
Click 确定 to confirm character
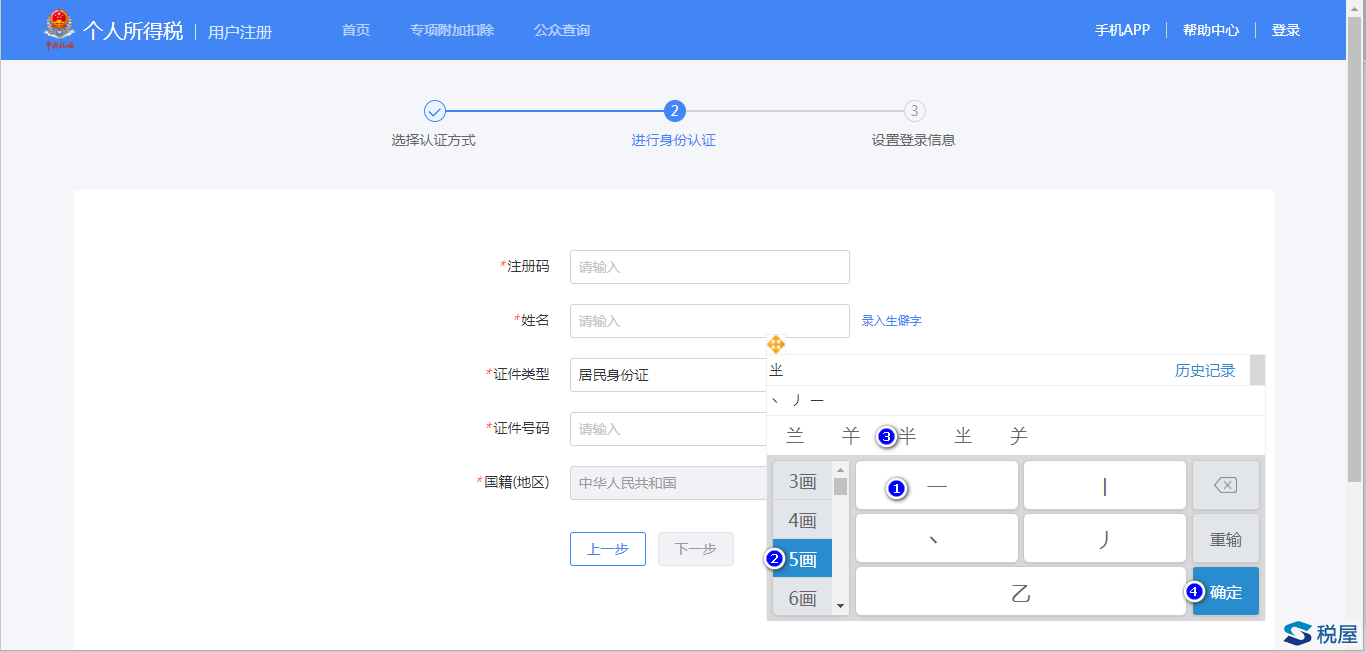click(1226, 591)
